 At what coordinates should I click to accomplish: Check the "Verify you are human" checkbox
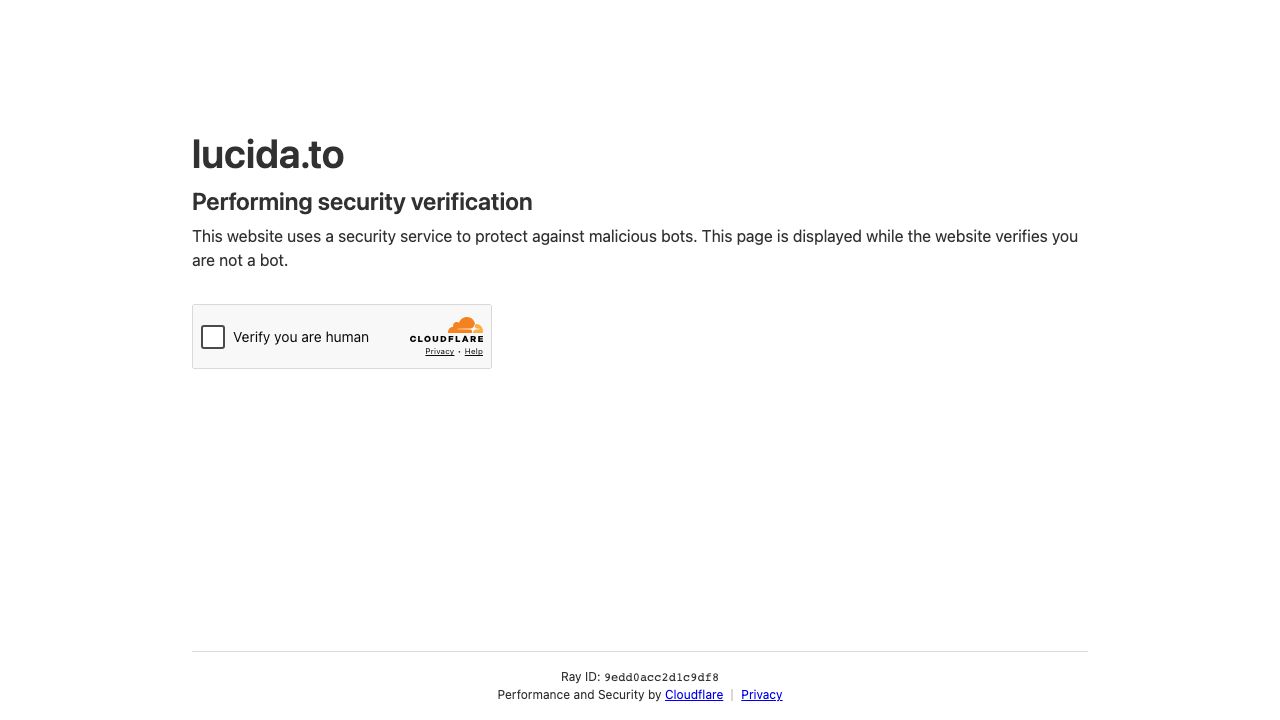coord(213,337)
